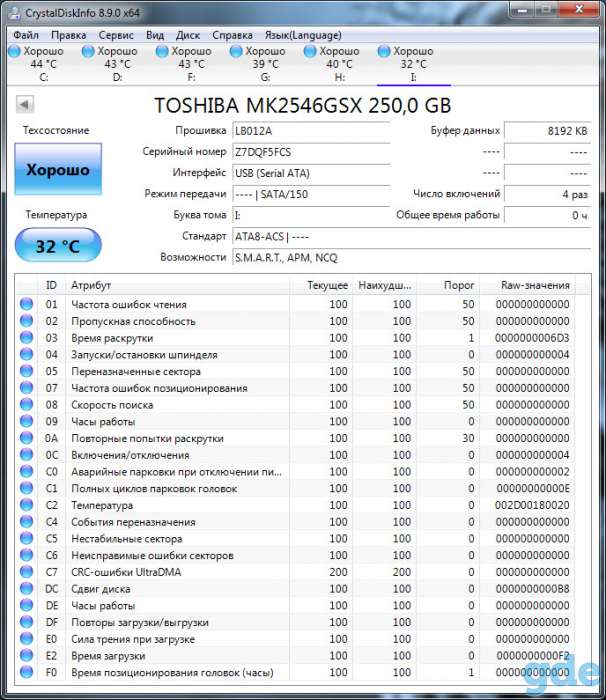Click the Число включений value 4 раз
The height and width of the screenshot is (700, 606).
tap(547, 194)
